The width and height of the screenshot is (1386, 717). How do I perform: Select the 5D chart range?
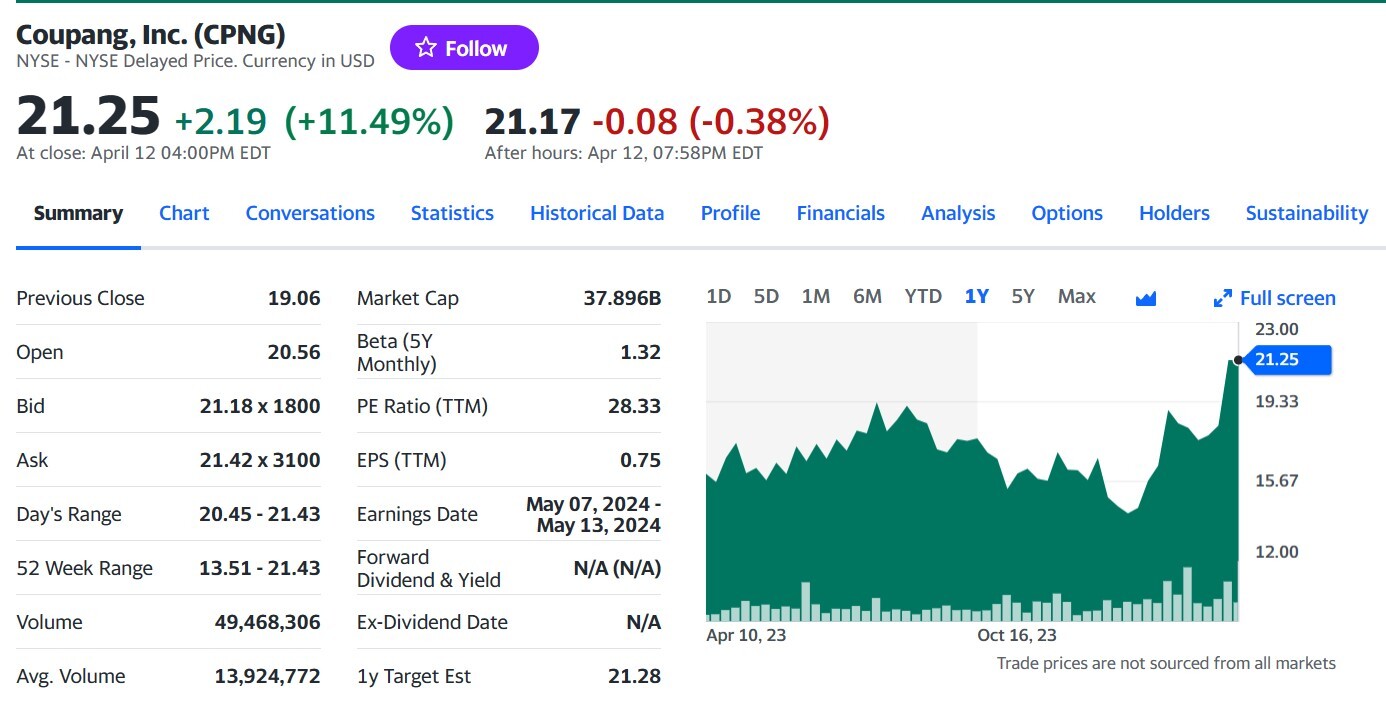[766, 296]
